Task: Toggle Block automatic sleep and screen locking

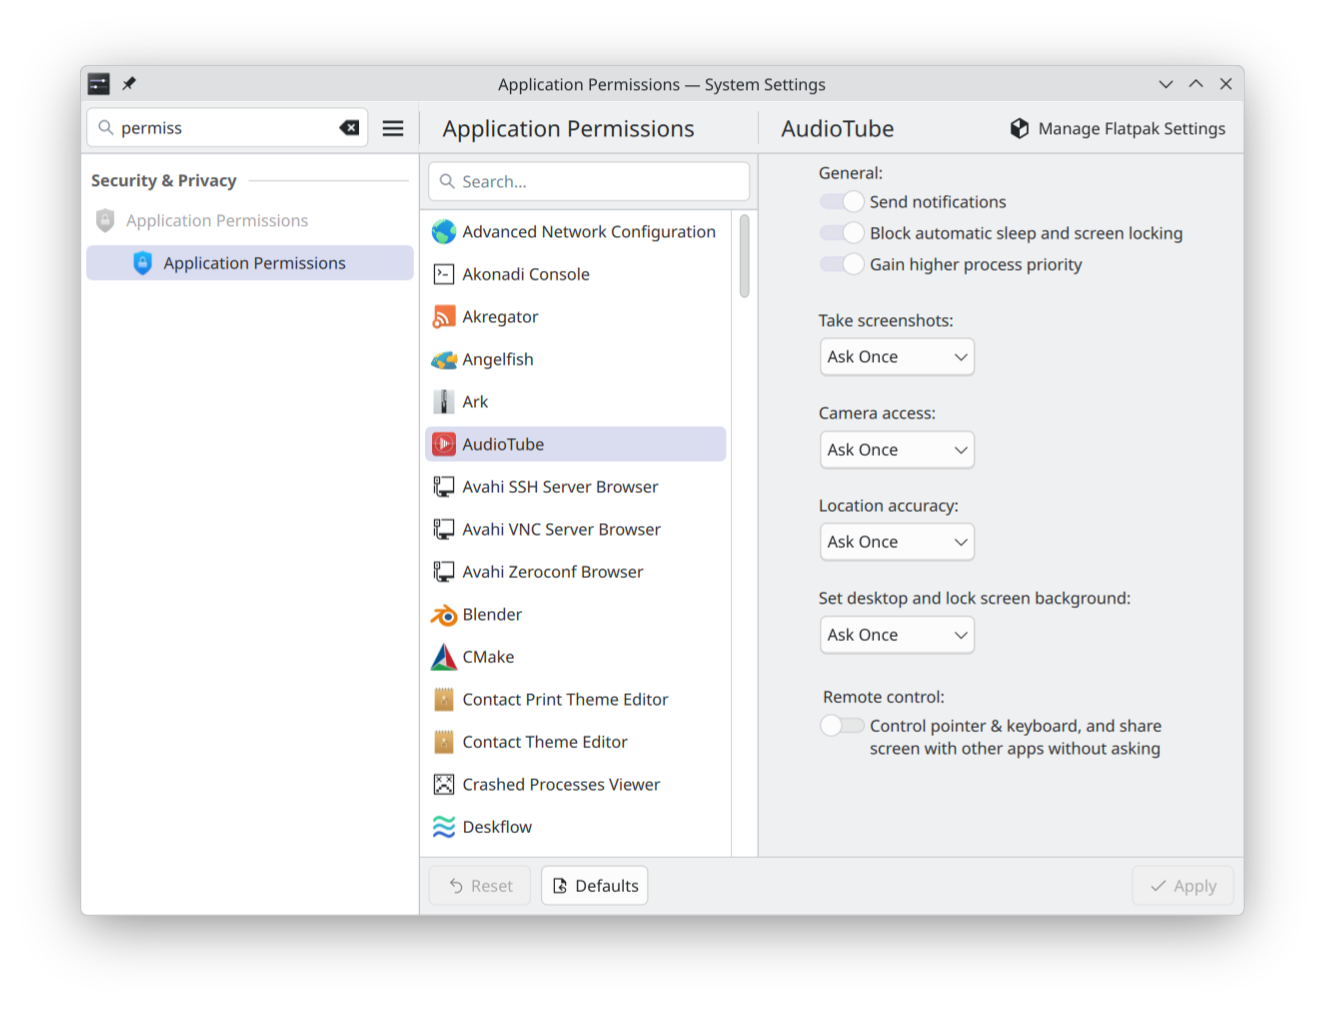Action: coord(841,232)
